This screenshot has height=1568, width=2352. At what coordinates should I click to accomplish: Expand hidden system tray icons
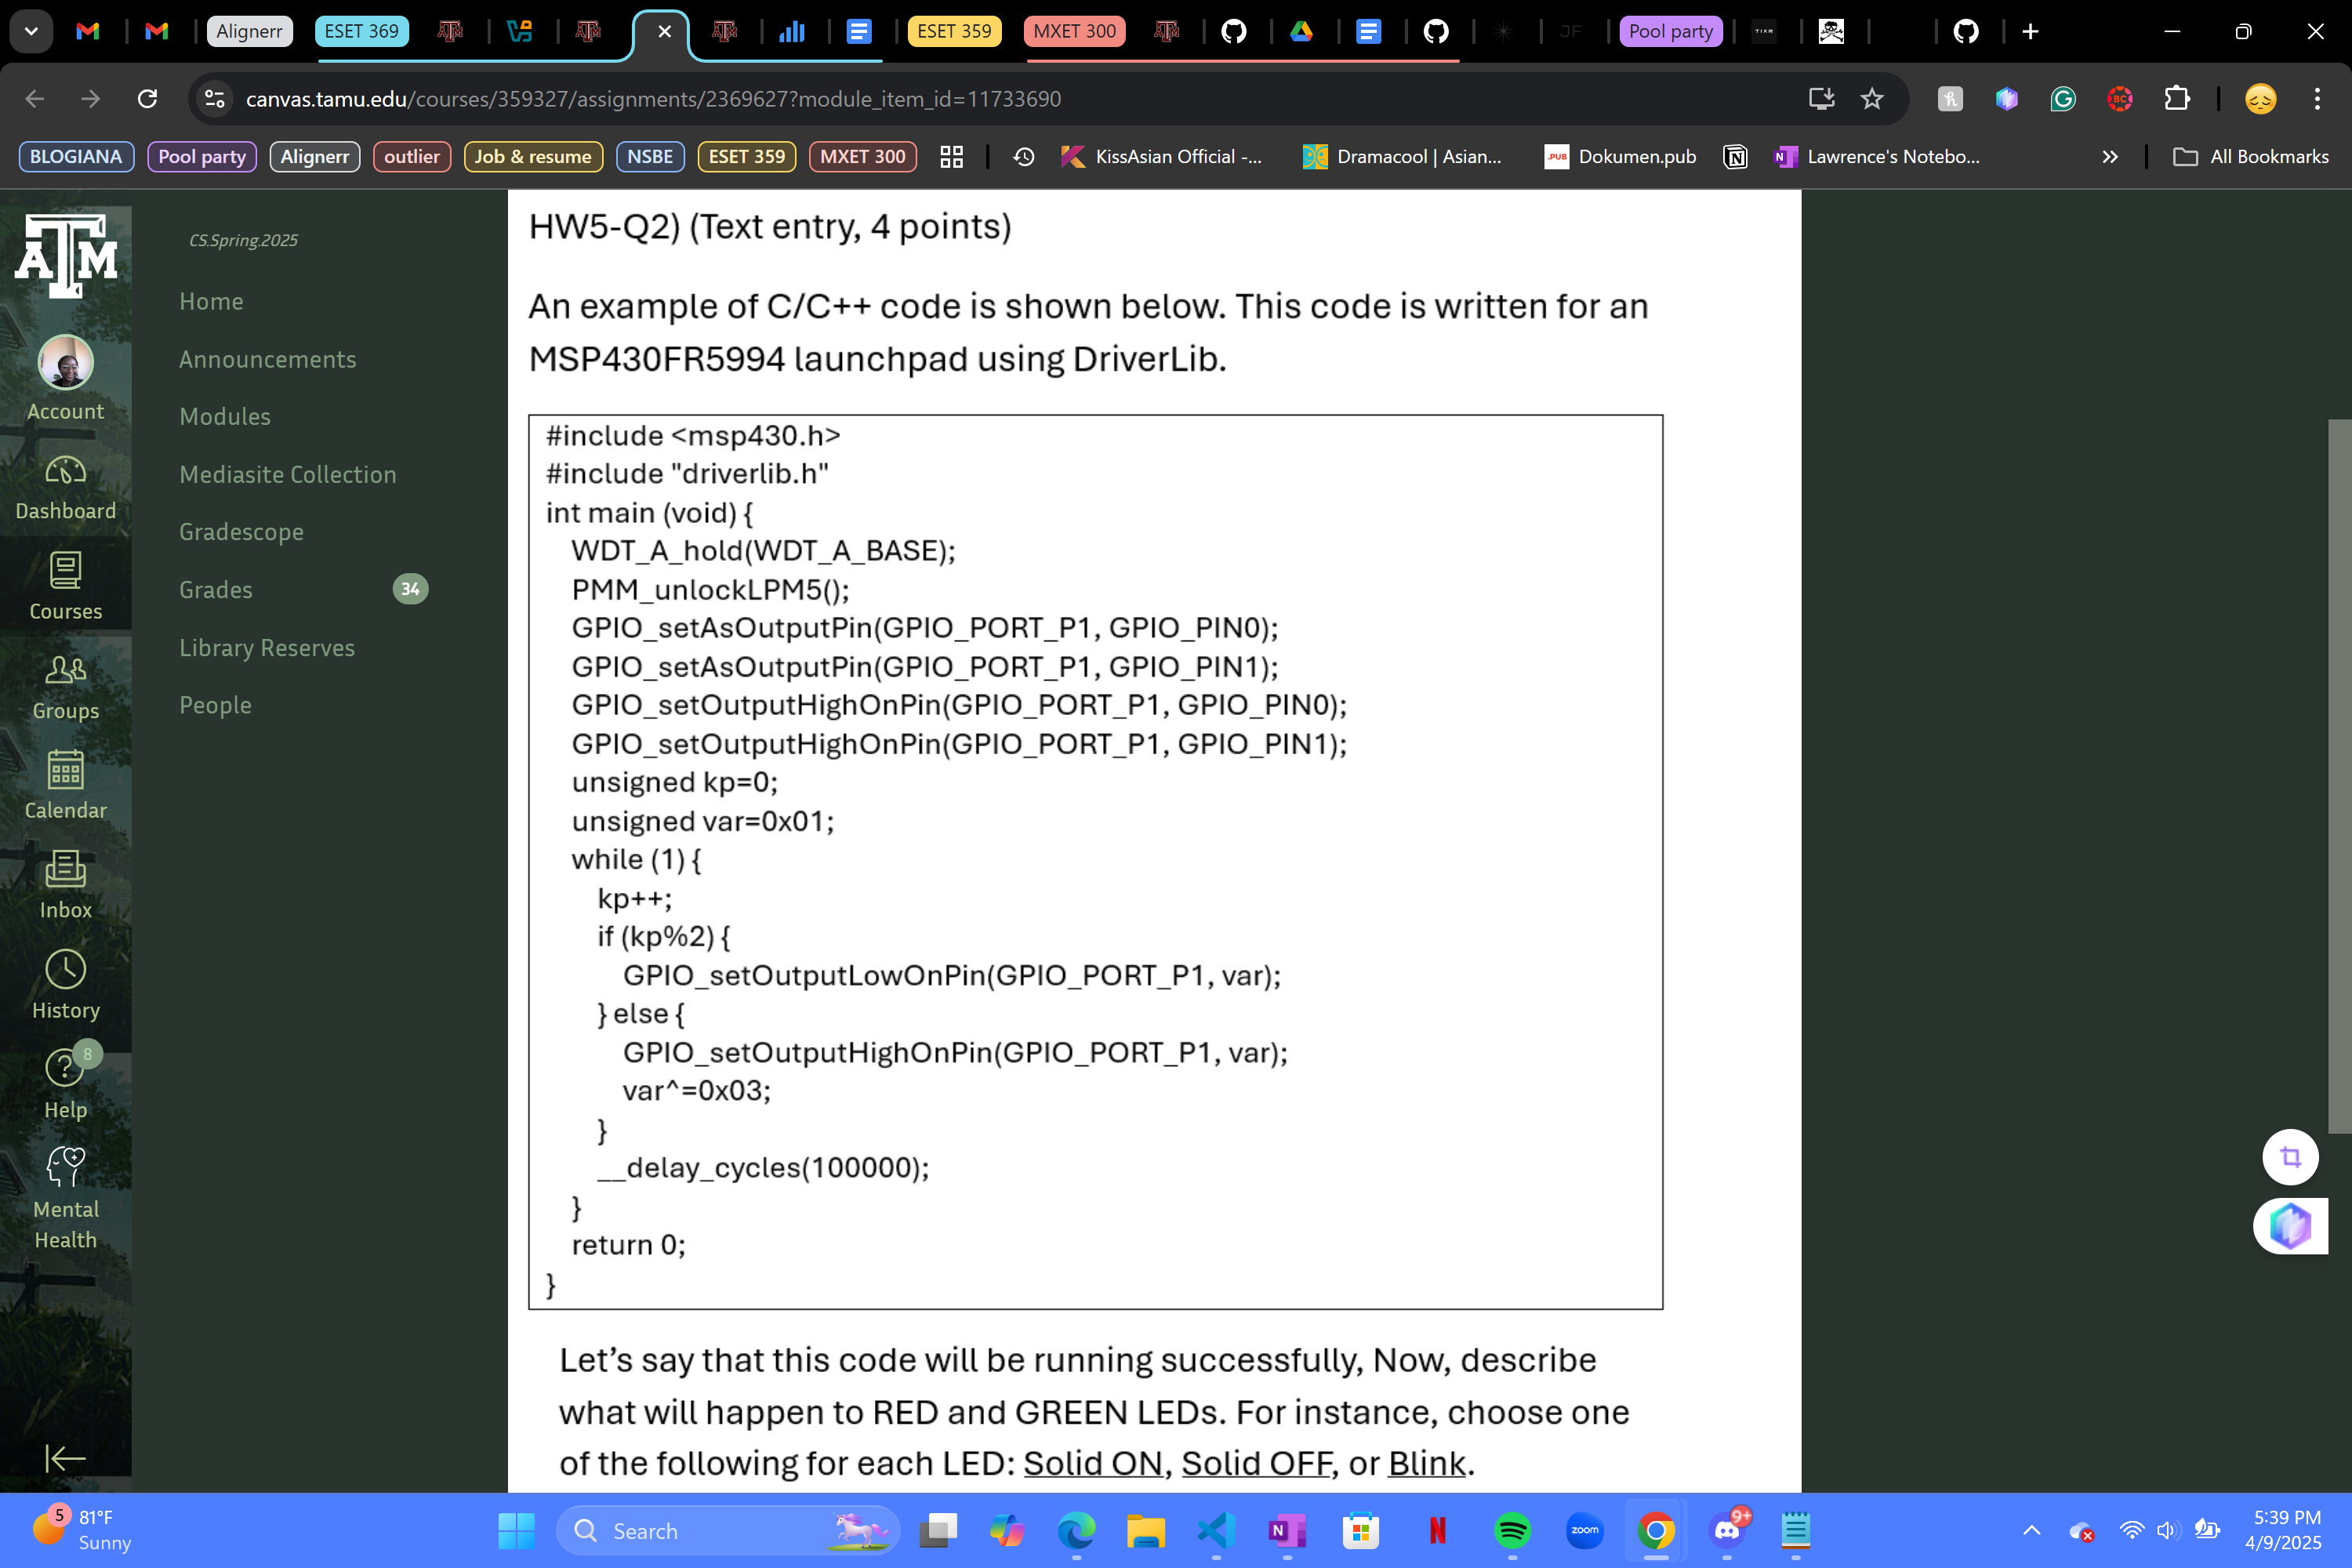[2031, 1530]
